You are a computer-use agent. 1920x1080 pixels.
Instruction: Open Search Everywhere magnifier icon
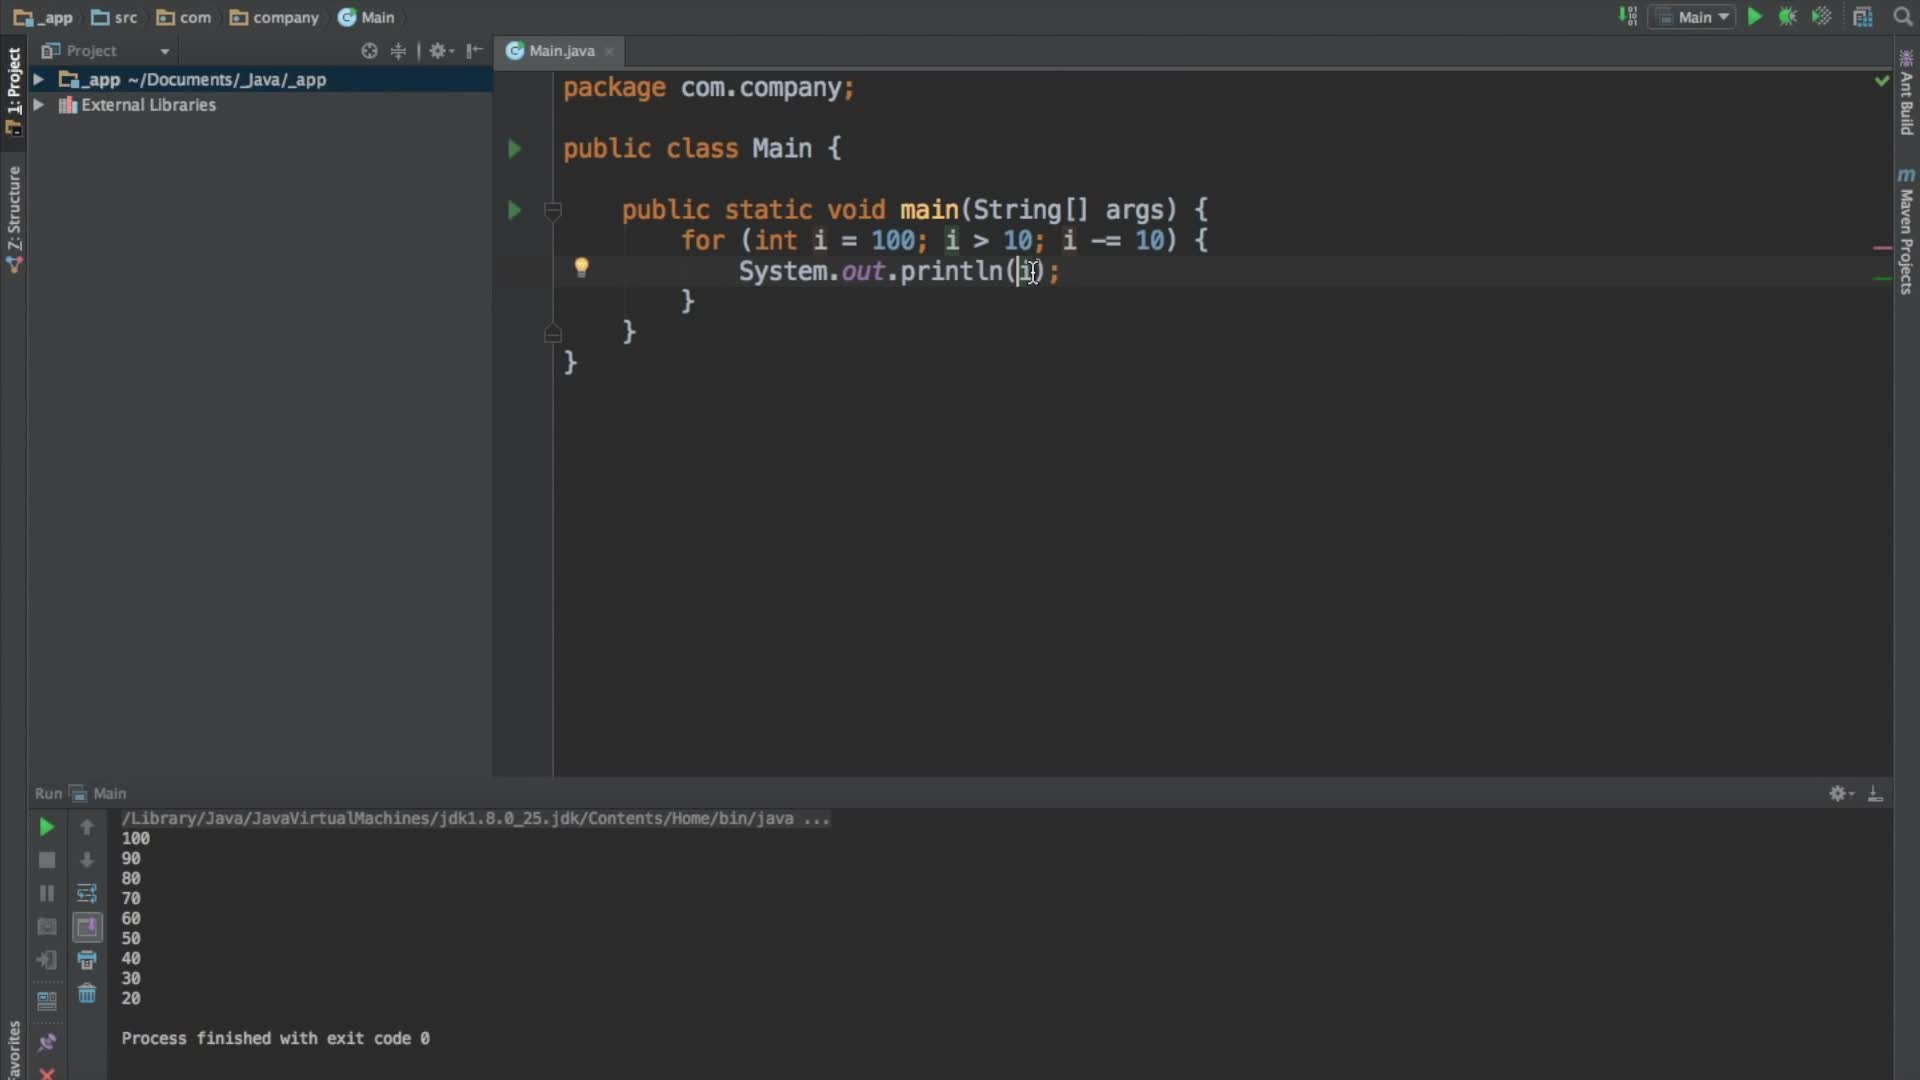point(1903,17)
